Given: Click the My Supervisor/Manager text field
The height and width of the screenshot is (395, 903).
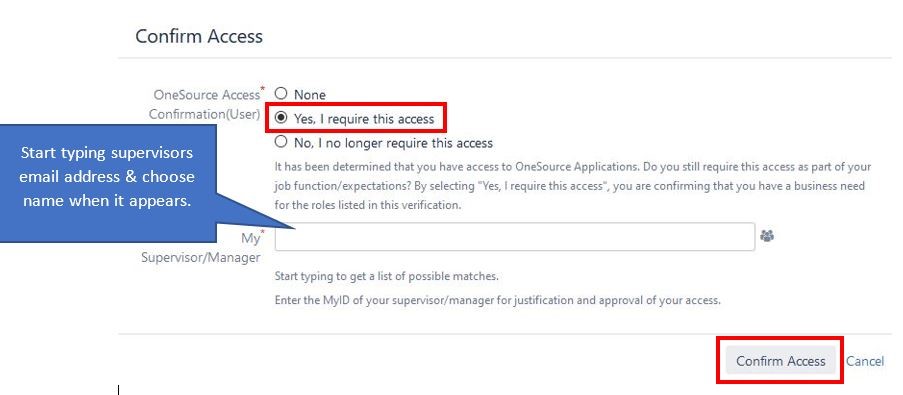Looking at the screenshot, I should pyautogui.click(x=514, y=237).
